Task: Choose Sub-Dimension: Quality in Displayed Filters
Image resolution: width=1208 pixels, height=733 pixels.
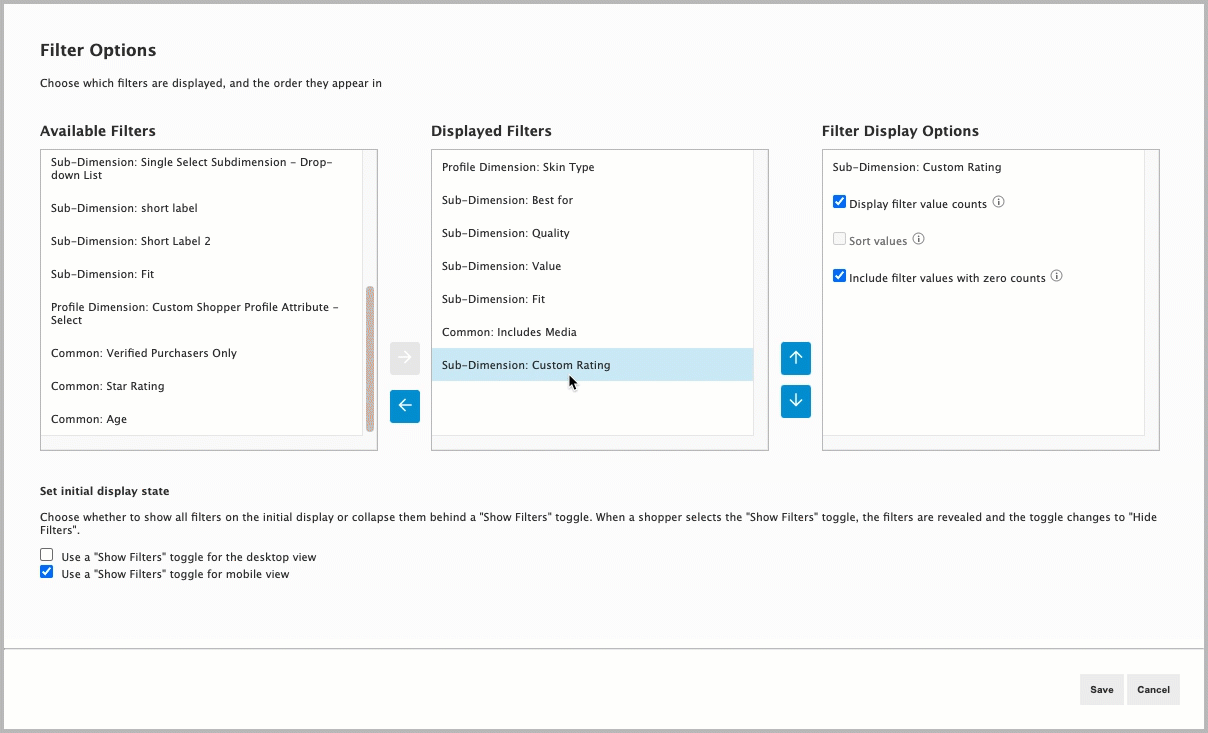Action: pos(505,233)
